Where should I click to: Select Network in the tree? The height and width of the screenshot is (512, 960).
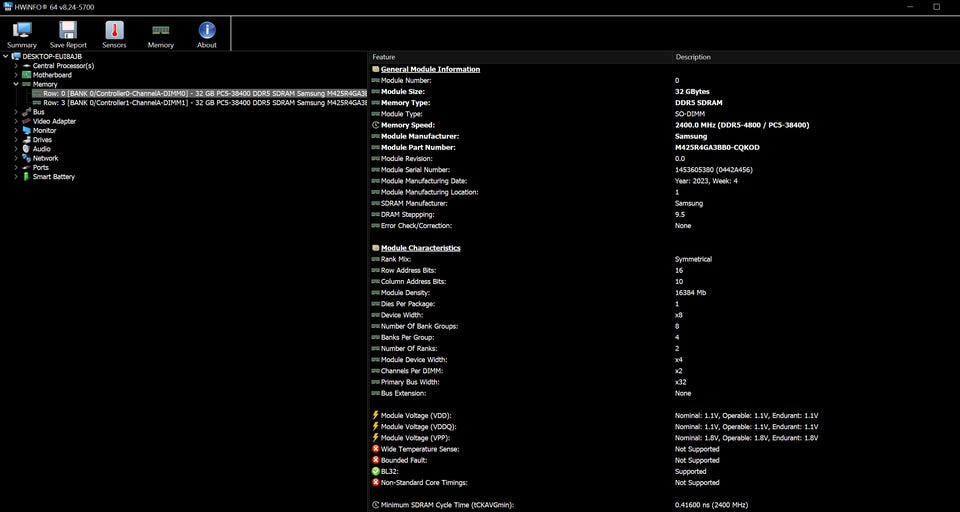tap(45, 158)
